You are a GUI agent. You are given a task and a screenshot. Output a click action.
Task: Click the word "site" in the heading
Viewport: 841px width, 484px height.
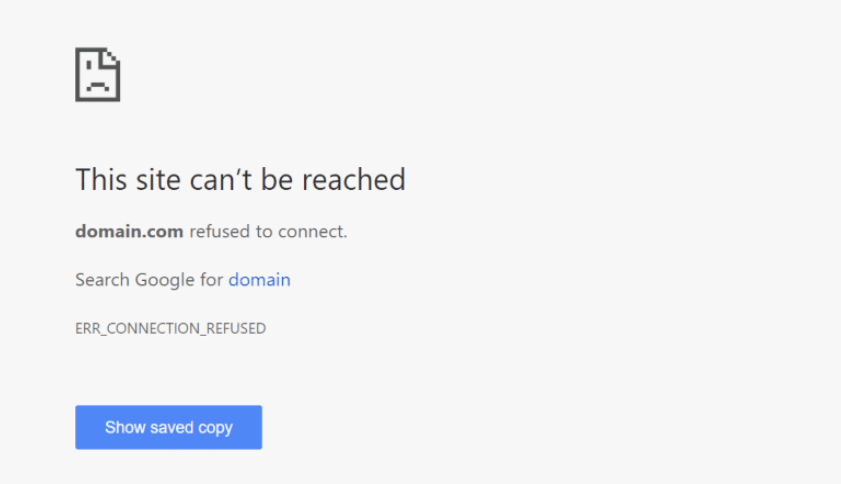tap(159, 179)
